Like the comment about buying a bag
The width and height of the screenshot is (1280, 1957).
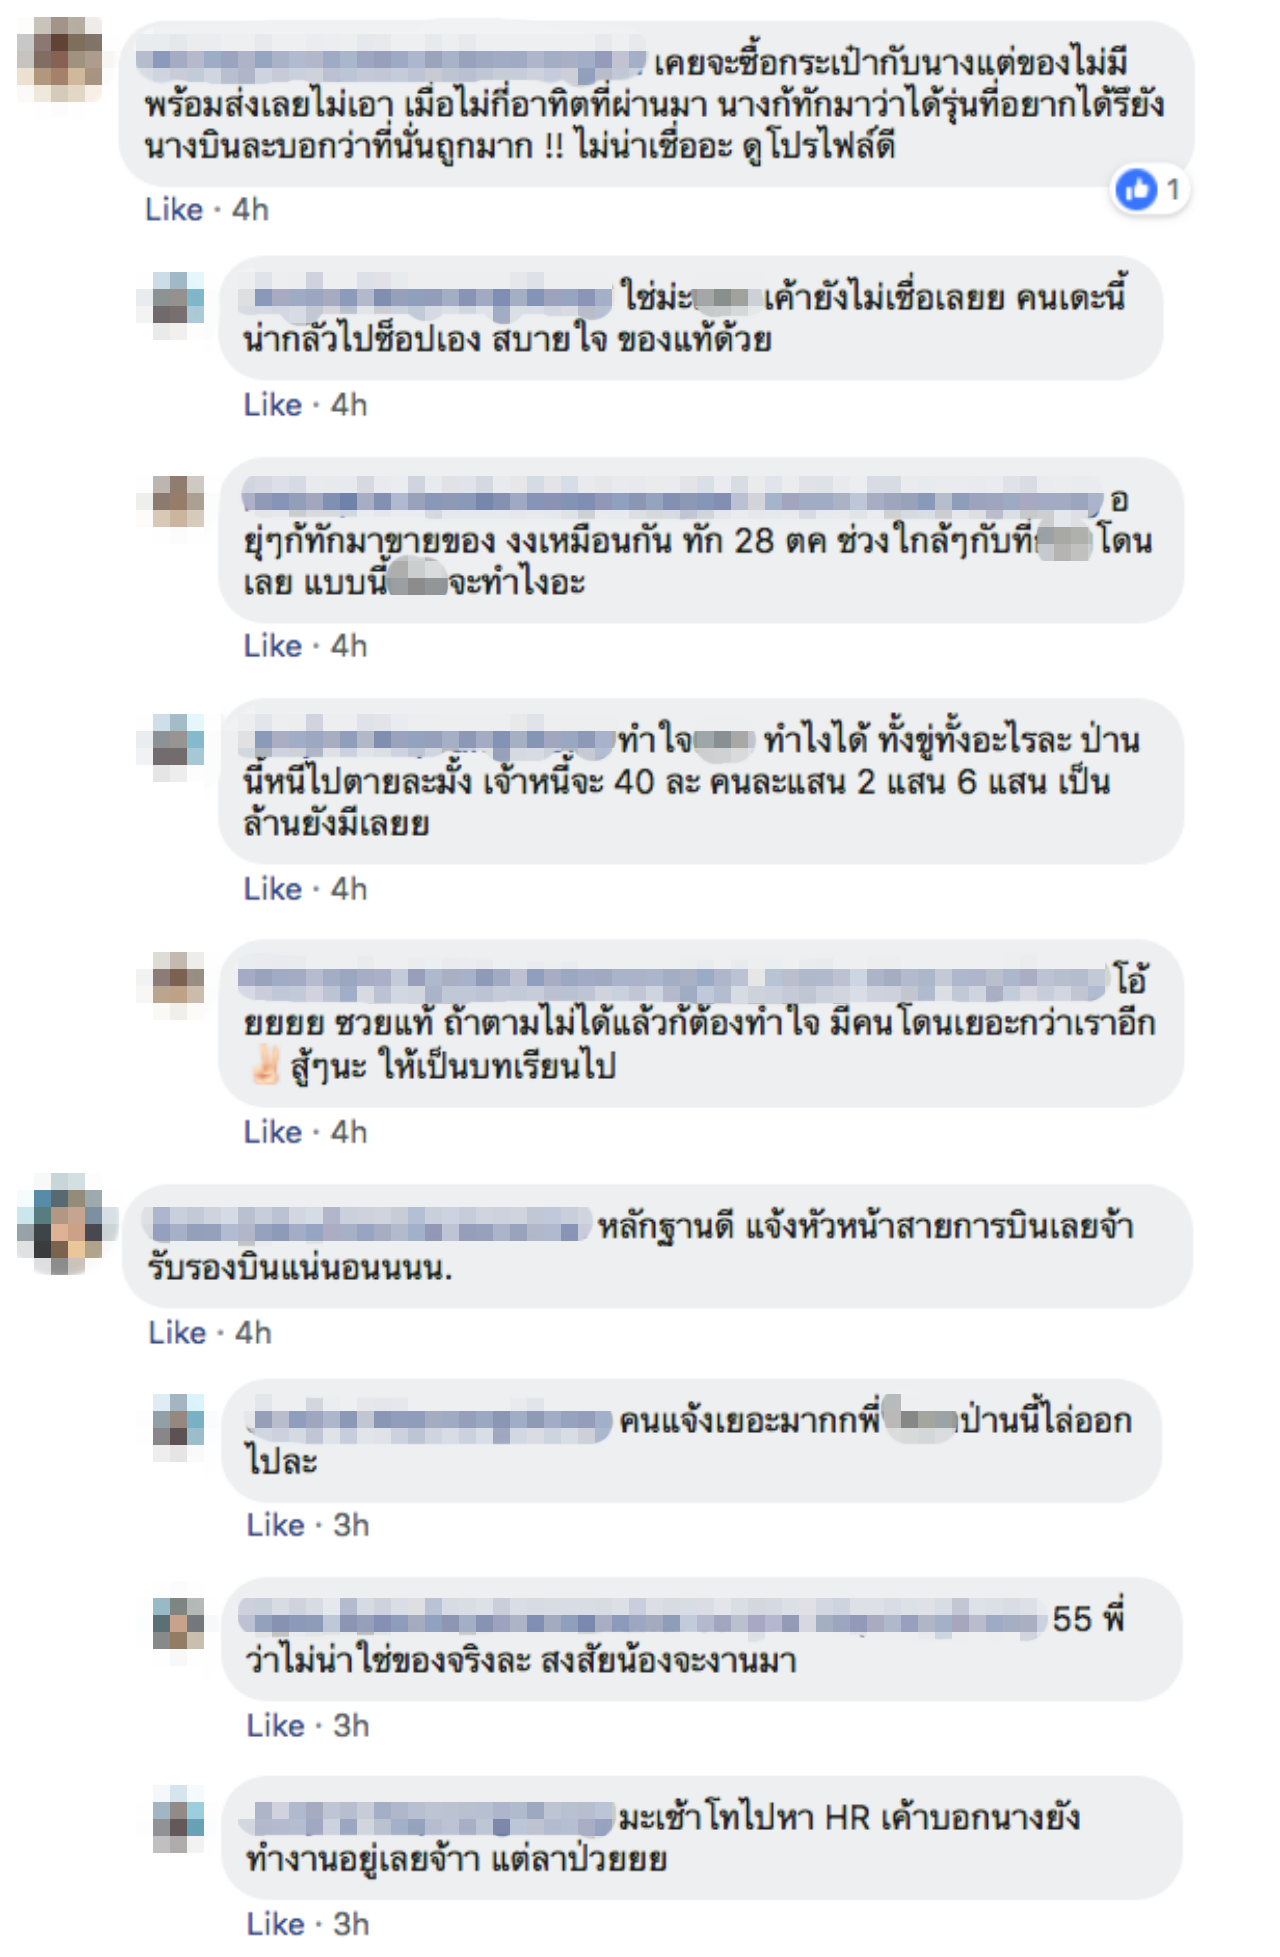174,210
